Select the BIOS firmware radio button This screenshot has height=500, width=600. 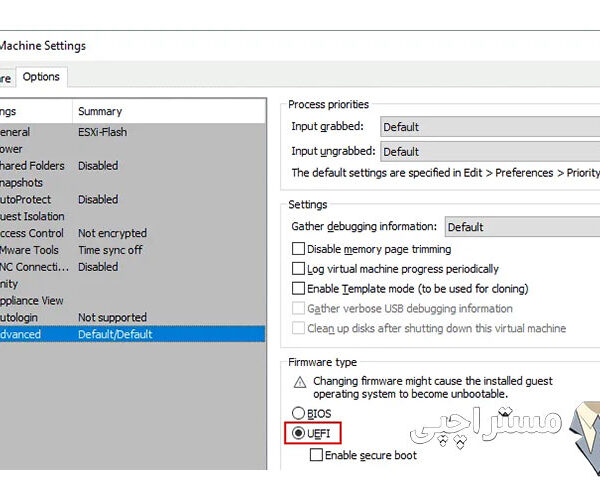pos(298,413)
